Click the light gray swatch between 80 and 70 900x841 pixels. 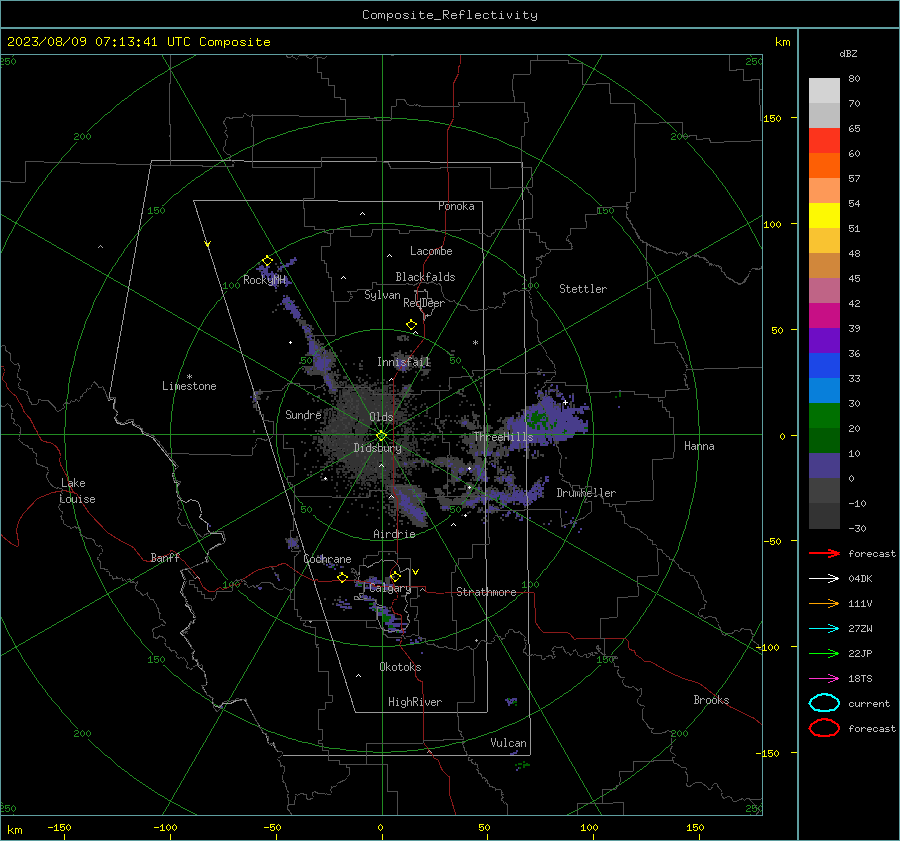point(824,91)
